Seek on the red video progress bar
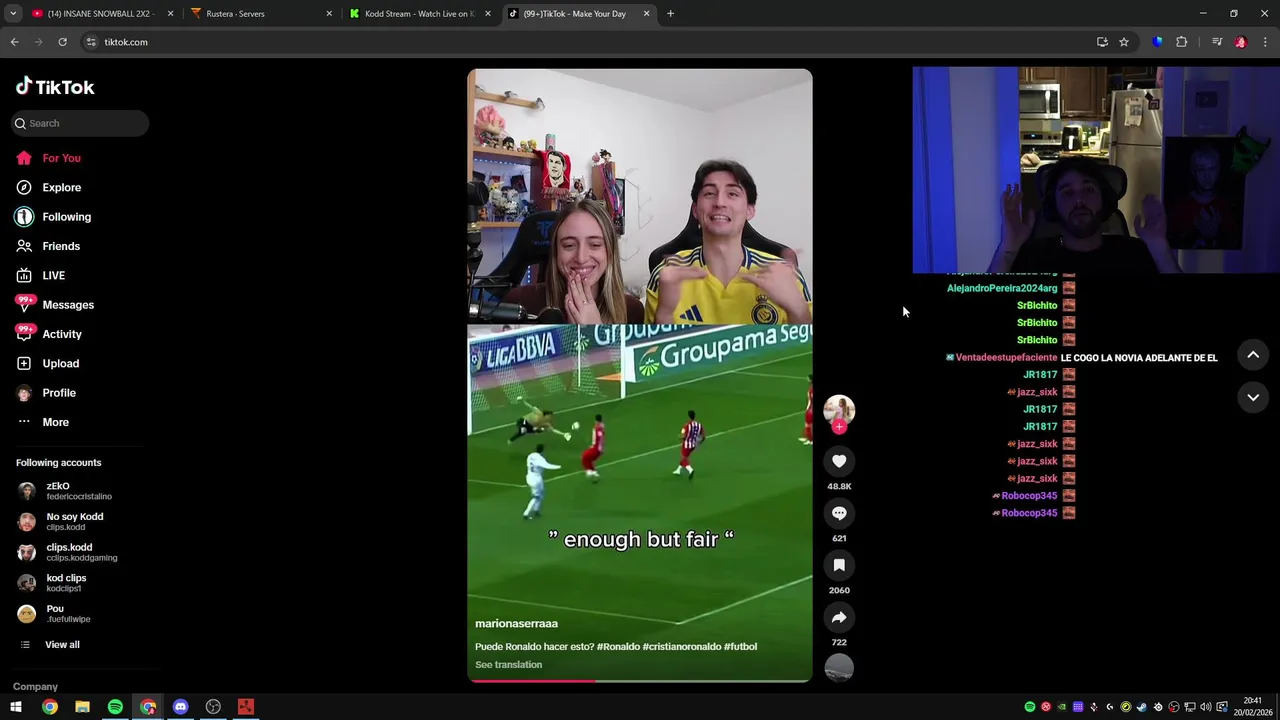1280x720 pixels. click(640, 681)
